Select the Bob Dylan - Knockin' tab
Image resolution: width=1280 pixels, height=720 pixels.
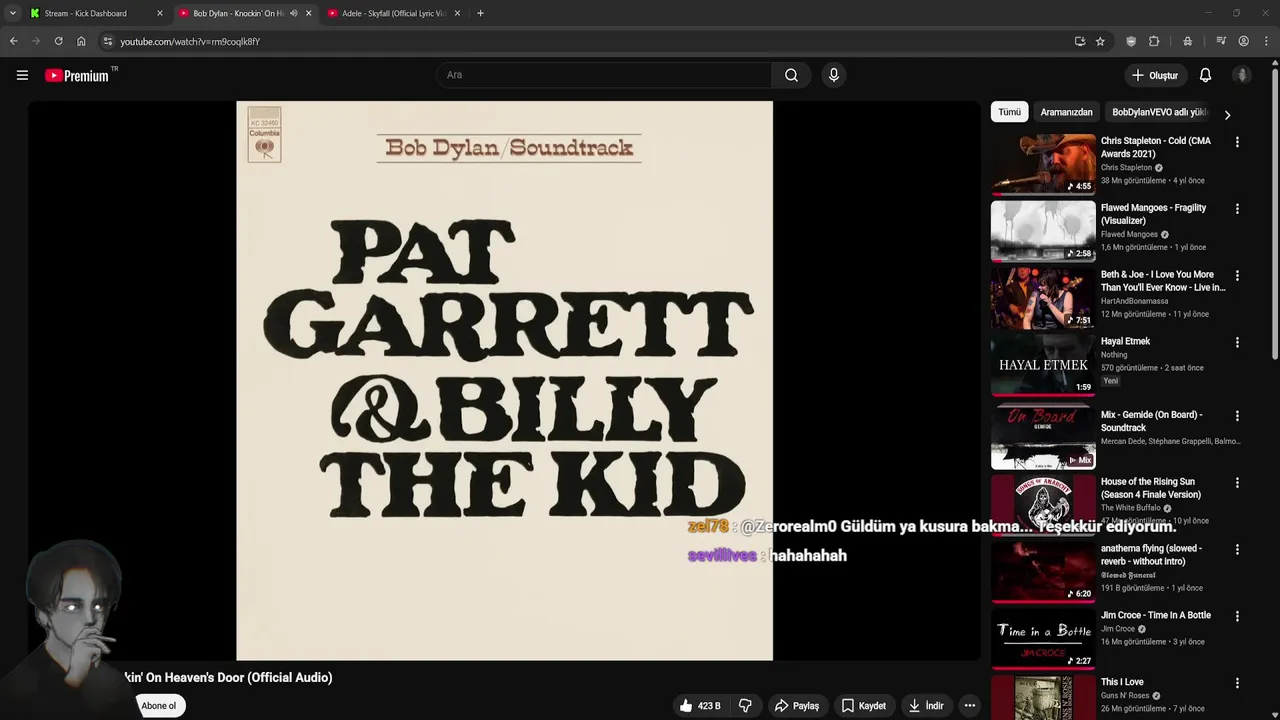pos(238,13)
